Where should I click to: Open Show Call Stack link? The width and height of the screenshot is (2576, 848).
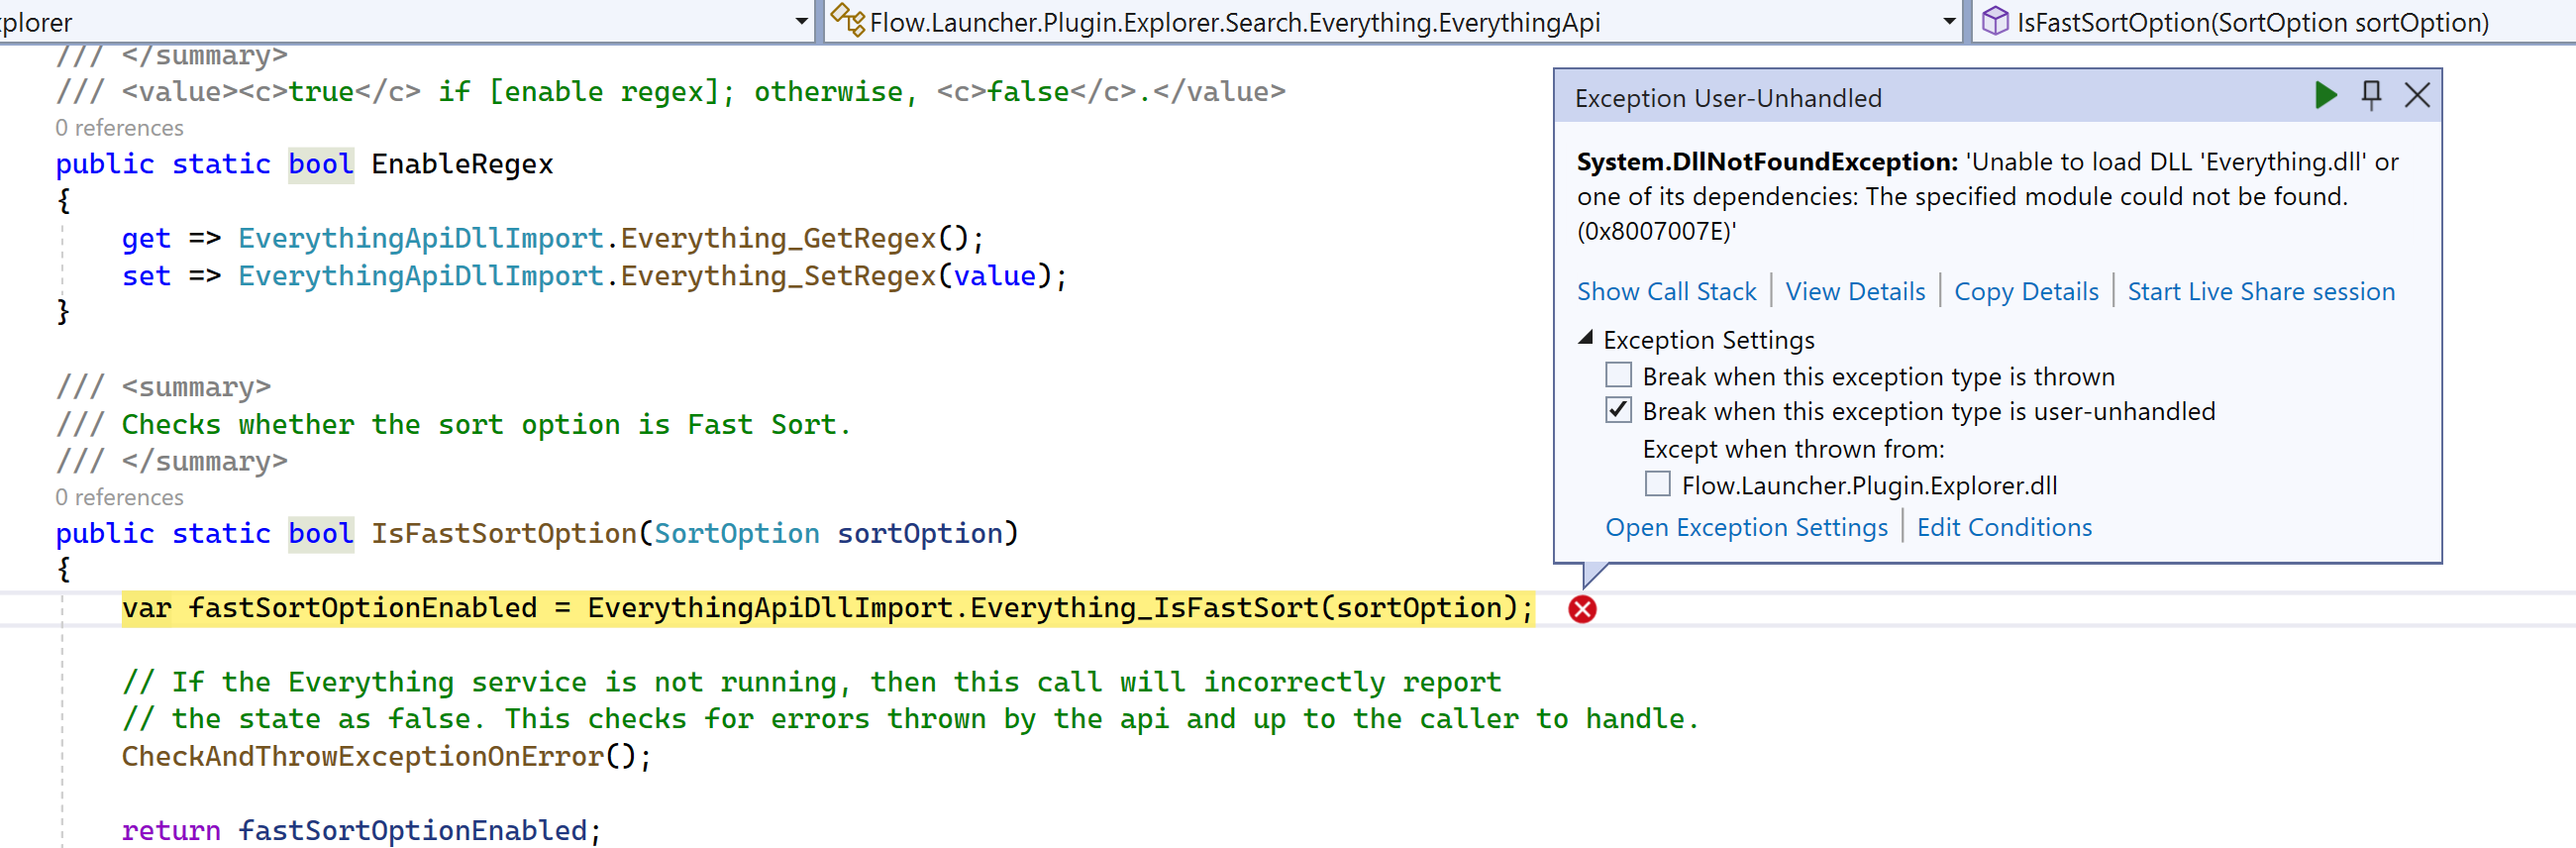coord(1666,292)
